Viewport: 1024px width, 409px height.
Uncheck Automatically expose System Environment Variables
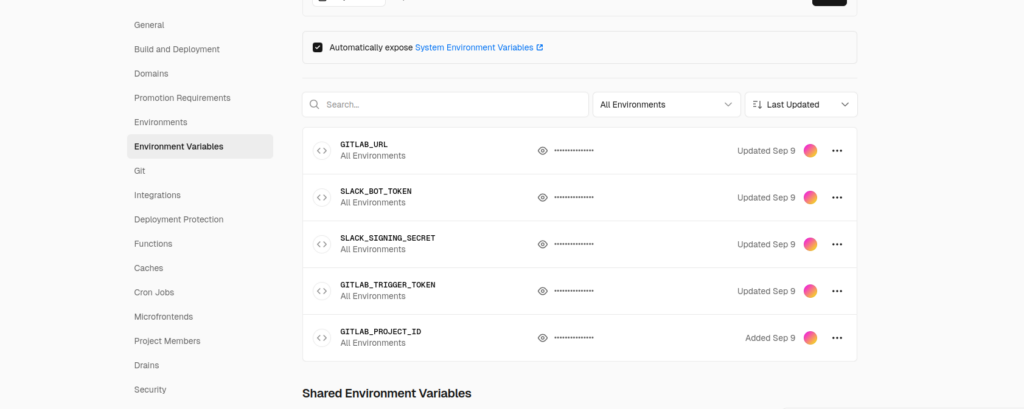click(x=318, y=47)
